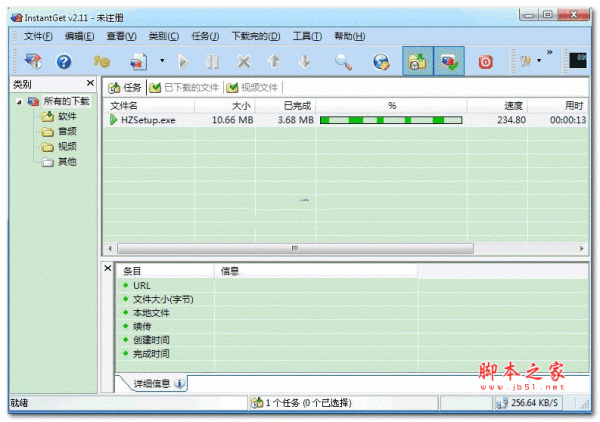The image size is (600, 422).
Task: Close the details panel with X
Action: [108, 268]
